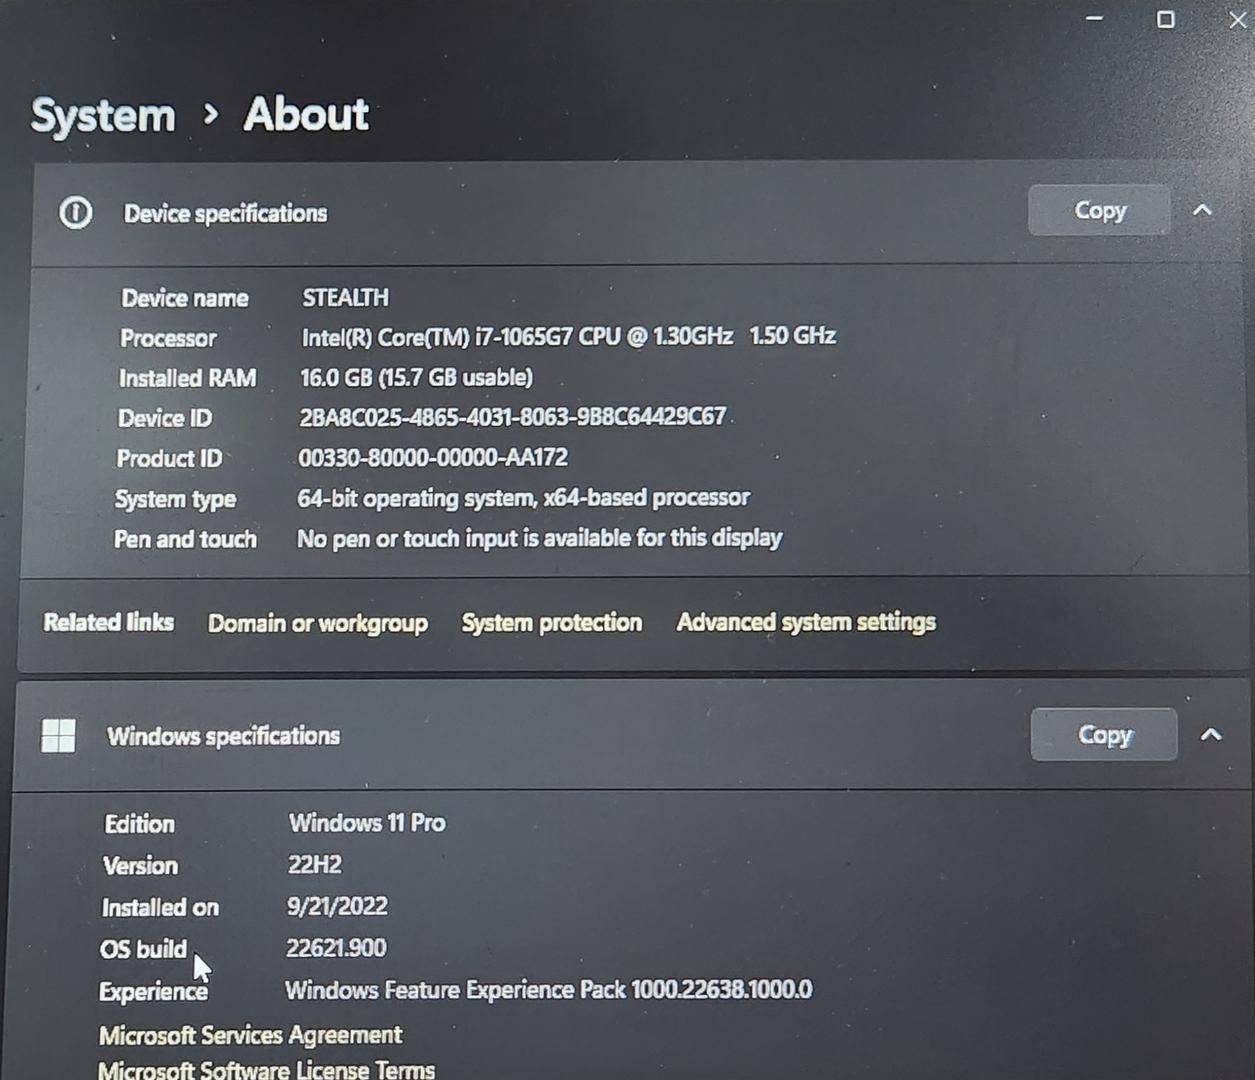
Task: Open Microsoft Software License Terms link
Action: point(266,1069)
